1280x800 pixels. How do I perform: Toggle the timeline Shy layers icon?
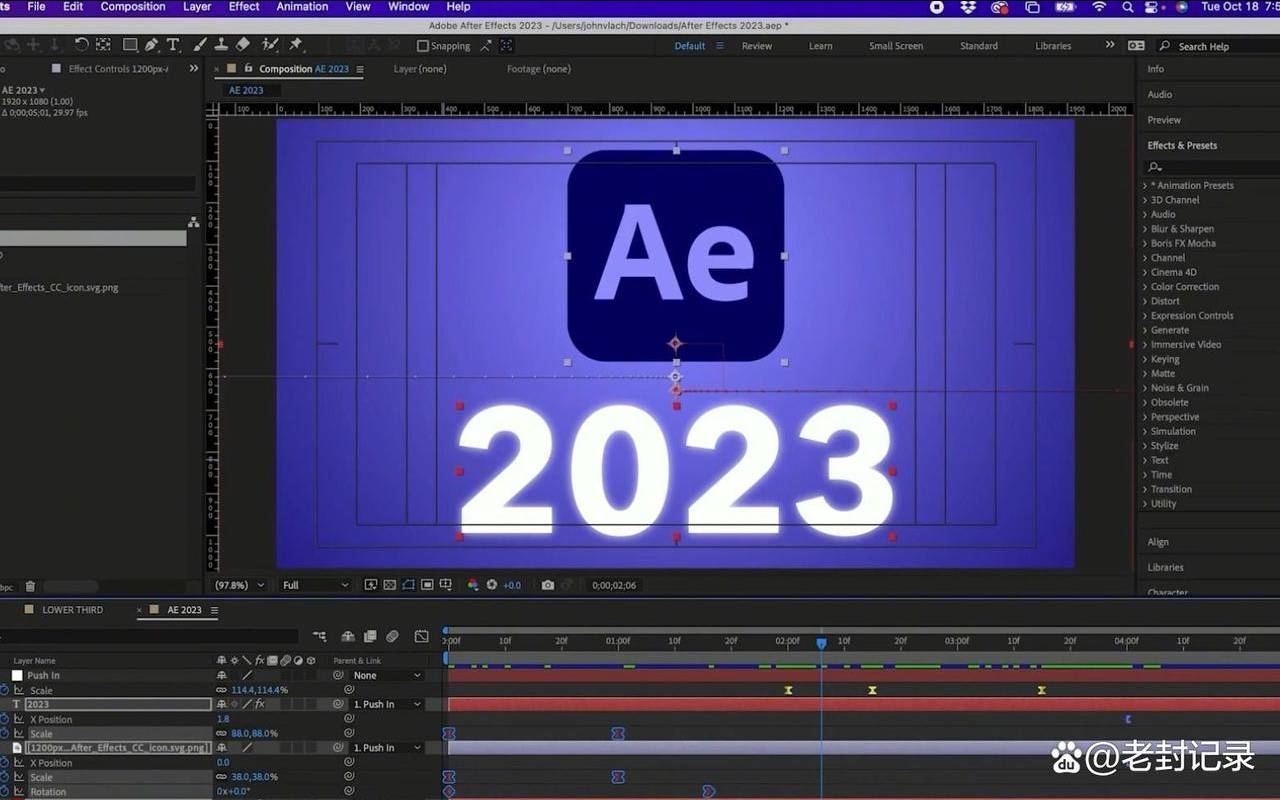coord(348,636)
